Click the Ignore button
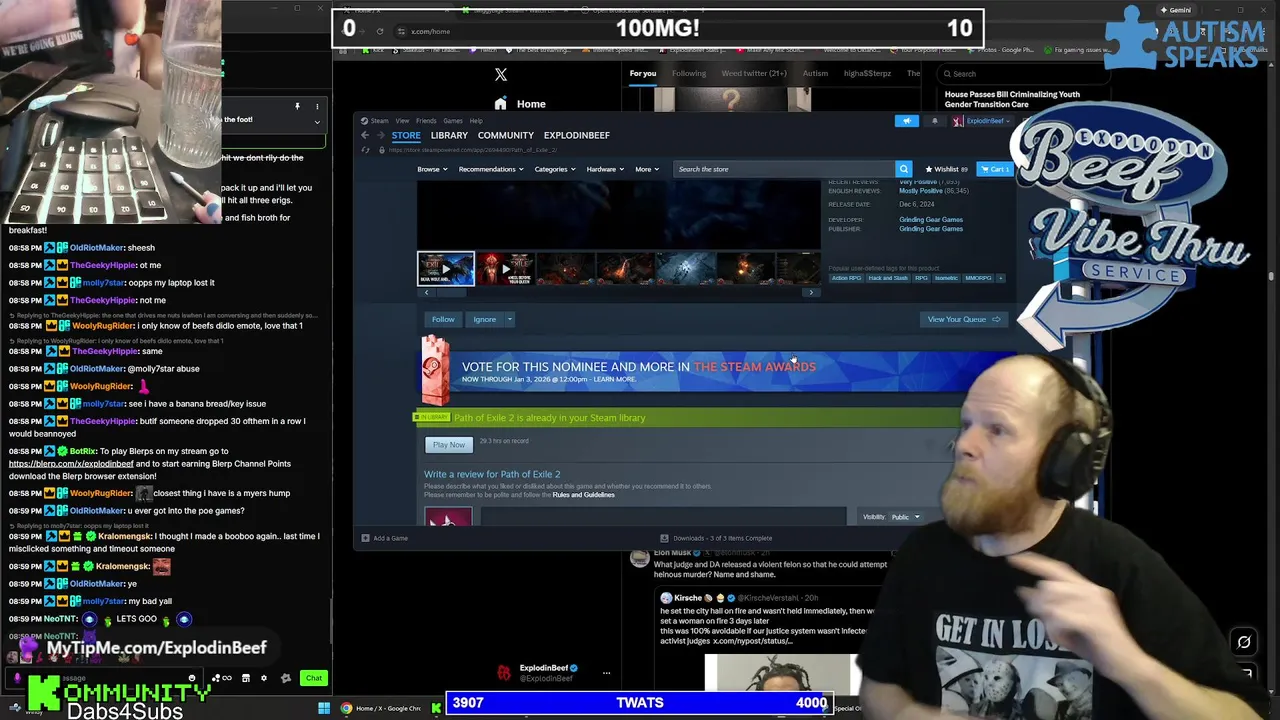This screenshot has width=1280, height=720. [x=485, y=319]
